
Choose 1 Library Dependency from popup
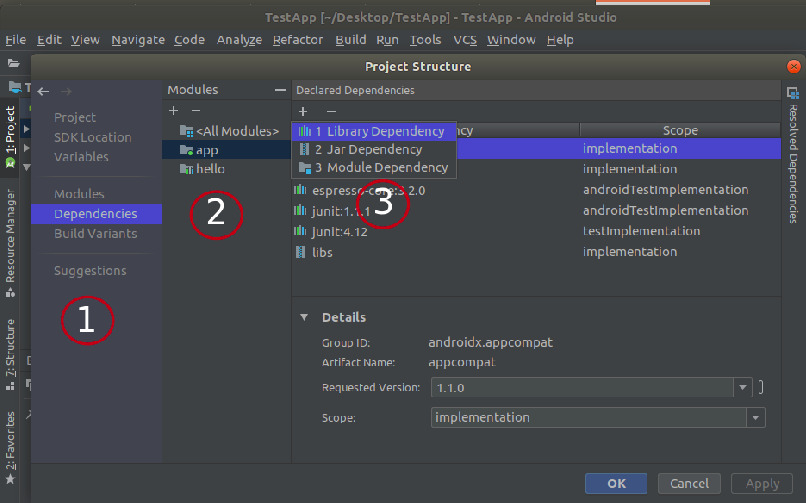(374, 132)
